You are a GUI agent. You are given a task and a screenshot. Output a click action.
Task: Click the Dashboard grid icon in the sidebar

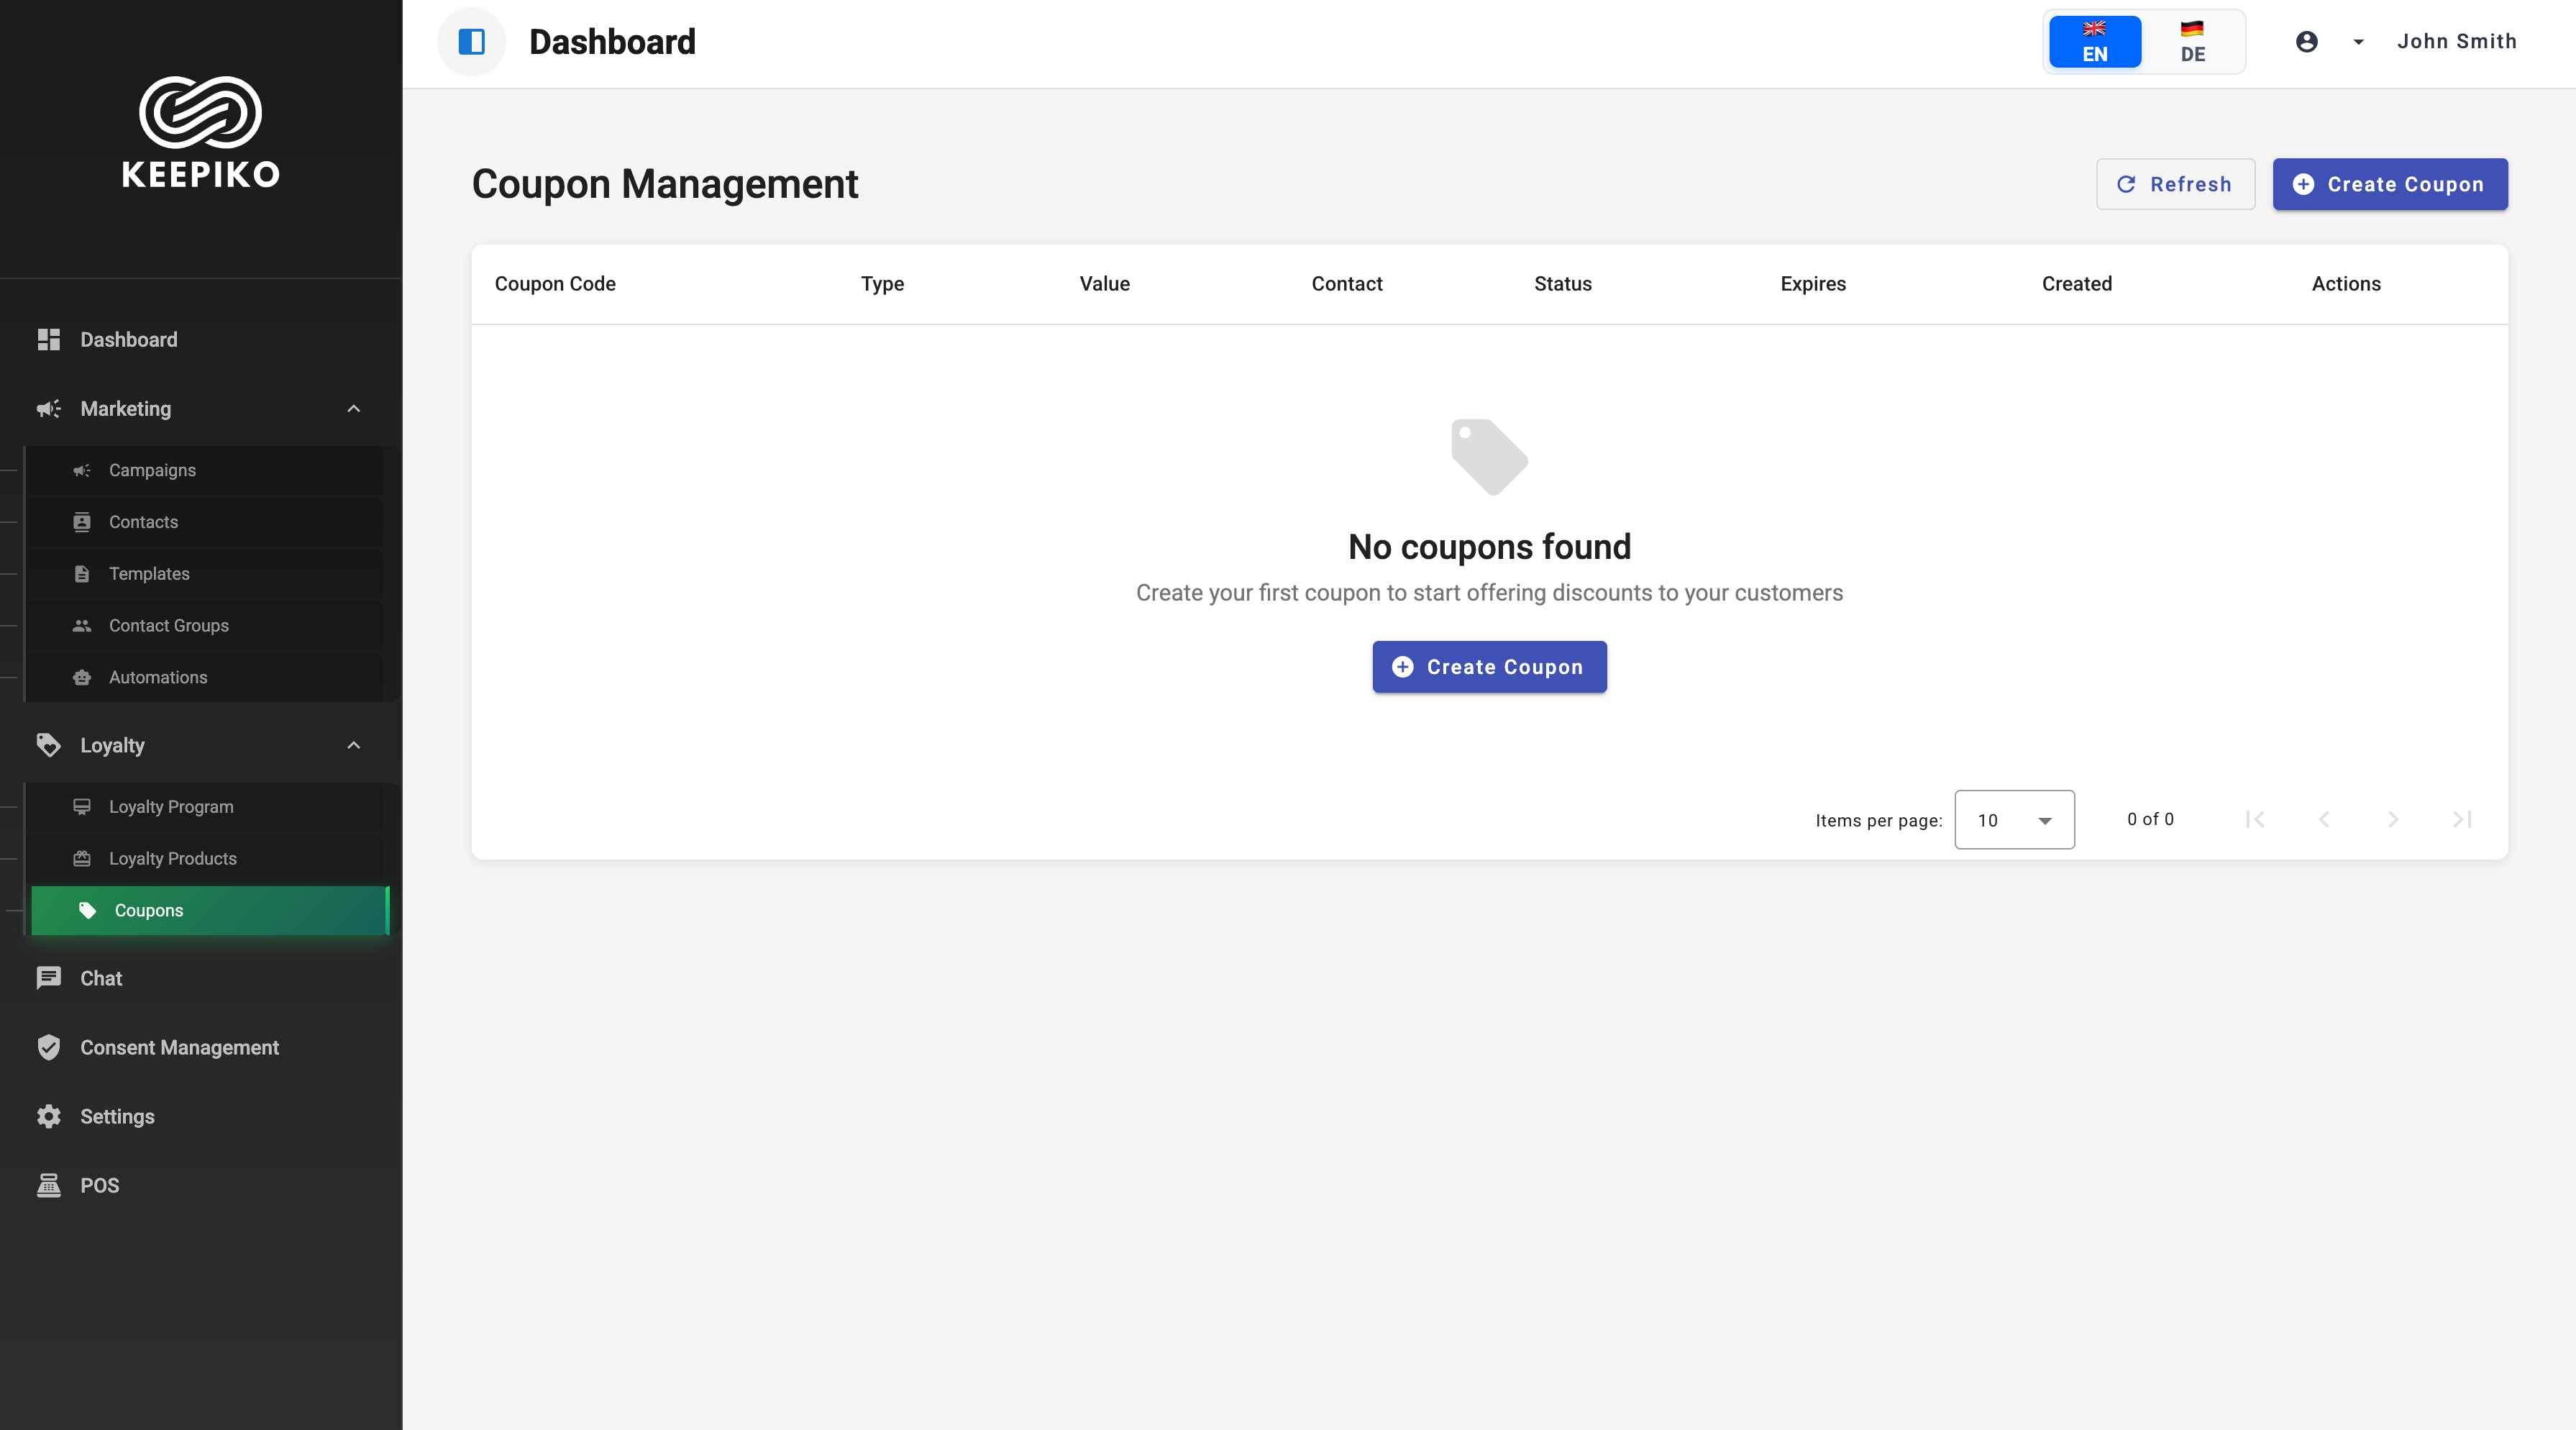(48, 340)
